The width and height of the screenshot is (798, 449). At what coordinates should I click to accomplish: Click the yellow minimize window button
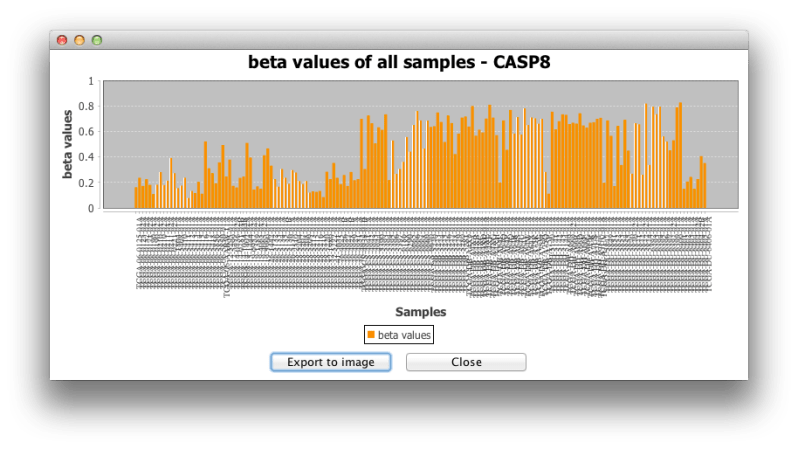point(79,40)
